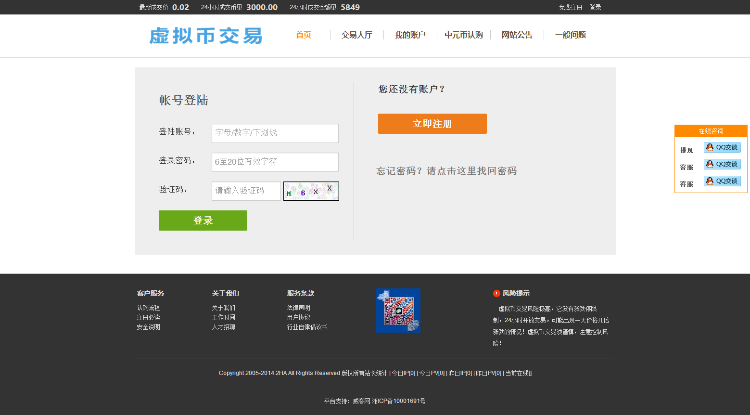Open 安全说明 under 客户服务

tap(148, 327)
